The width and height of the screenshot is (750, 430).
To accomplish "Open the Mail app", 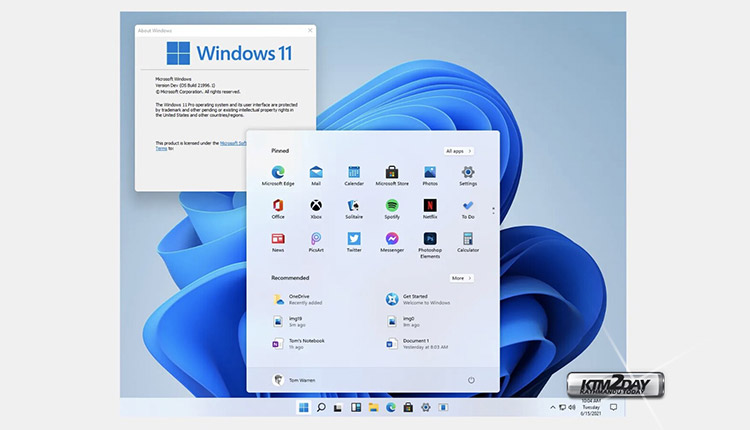I will click(316, 176).
